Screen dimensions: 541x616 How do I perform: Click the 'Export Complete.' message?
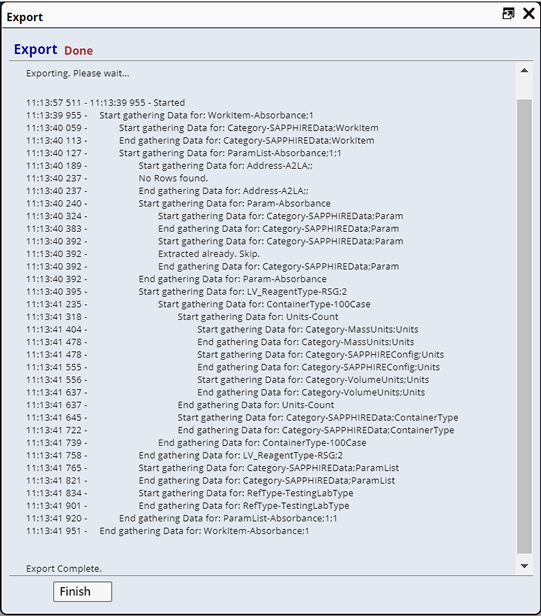coord(64,568)
